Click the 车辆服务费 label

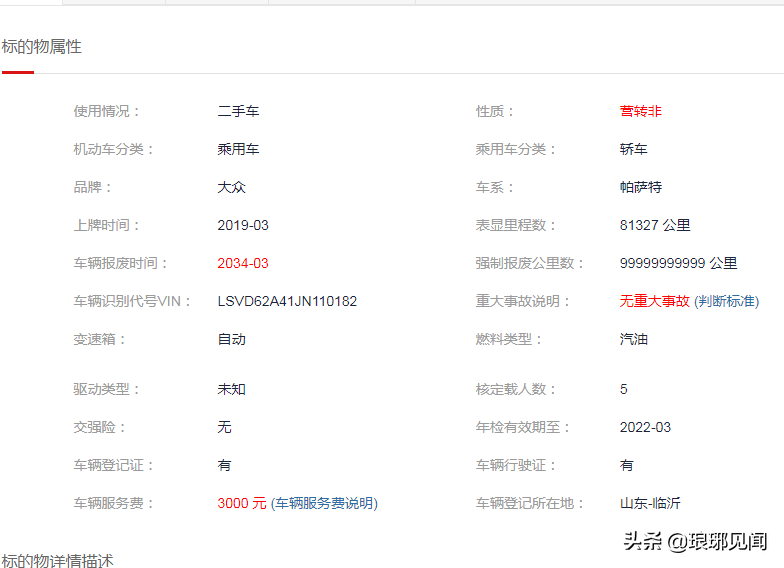coord(114,503)
